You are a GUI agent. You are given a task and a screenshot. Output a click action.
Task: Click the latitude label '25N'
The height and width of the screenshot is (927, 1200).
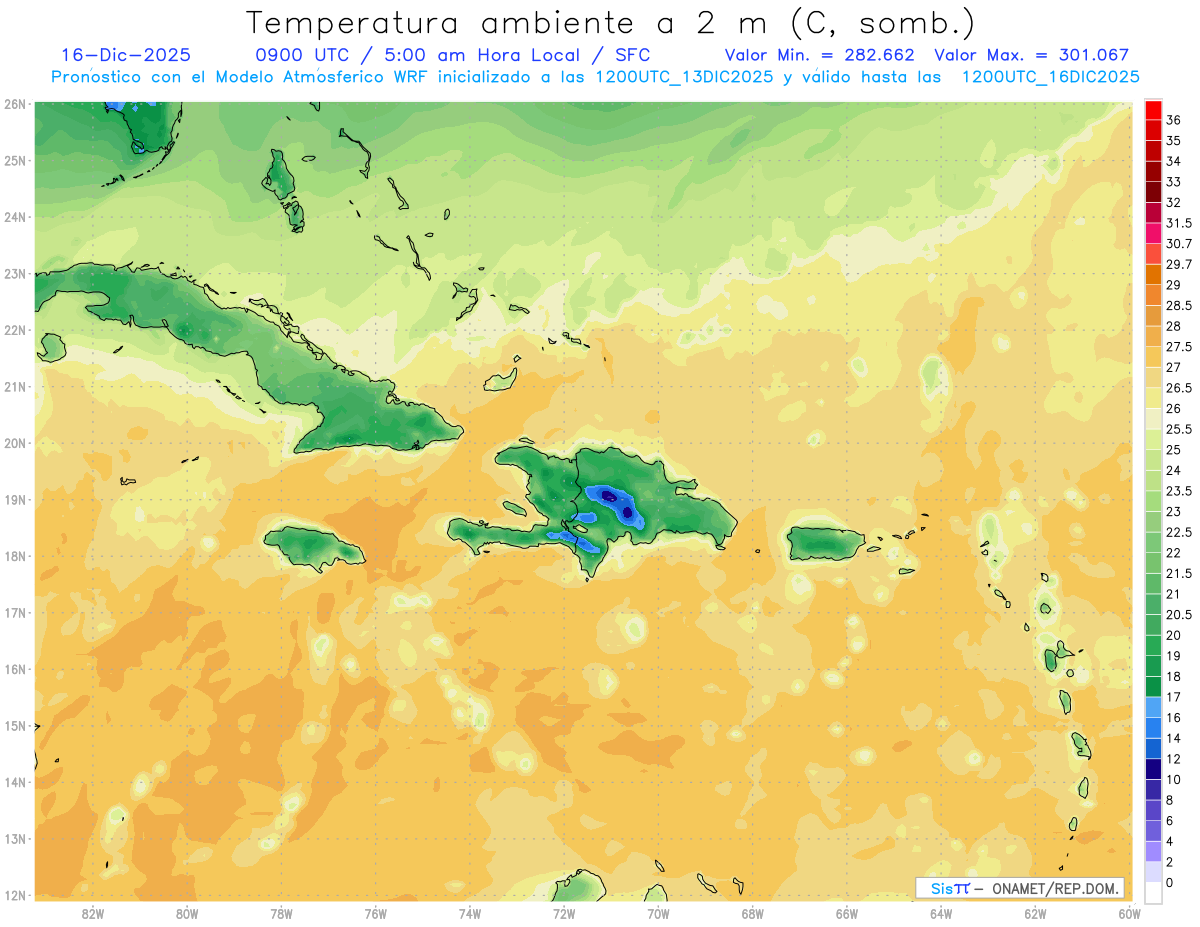(x=15, y=160)
